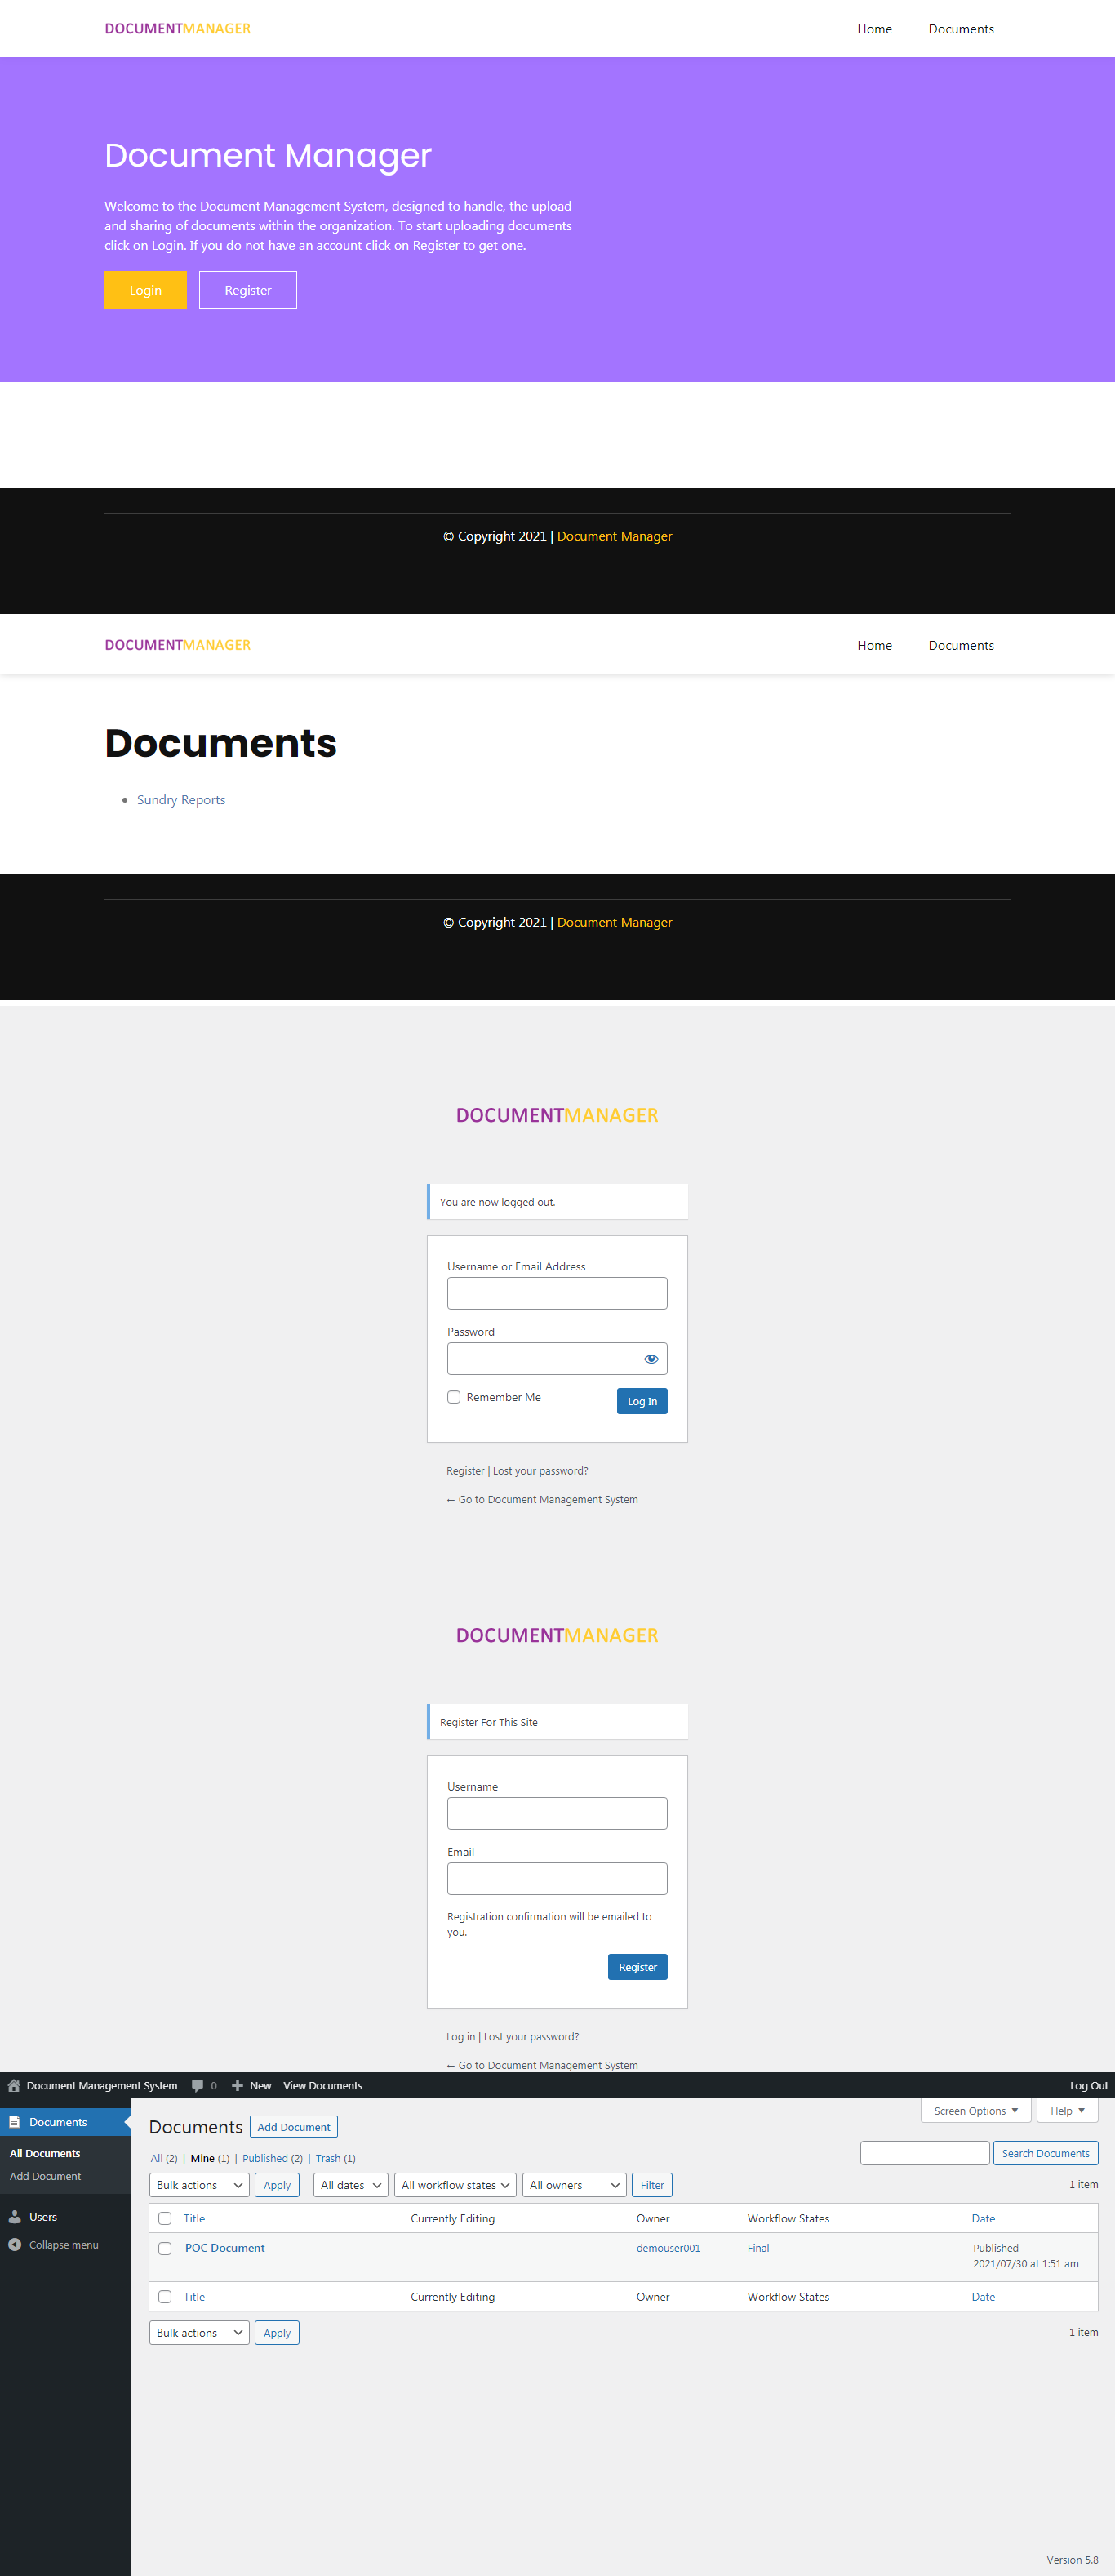Check the select-all box in table header row
The width and height of the screenshot is (1115, 2576).
click(x=165, y=2218)
